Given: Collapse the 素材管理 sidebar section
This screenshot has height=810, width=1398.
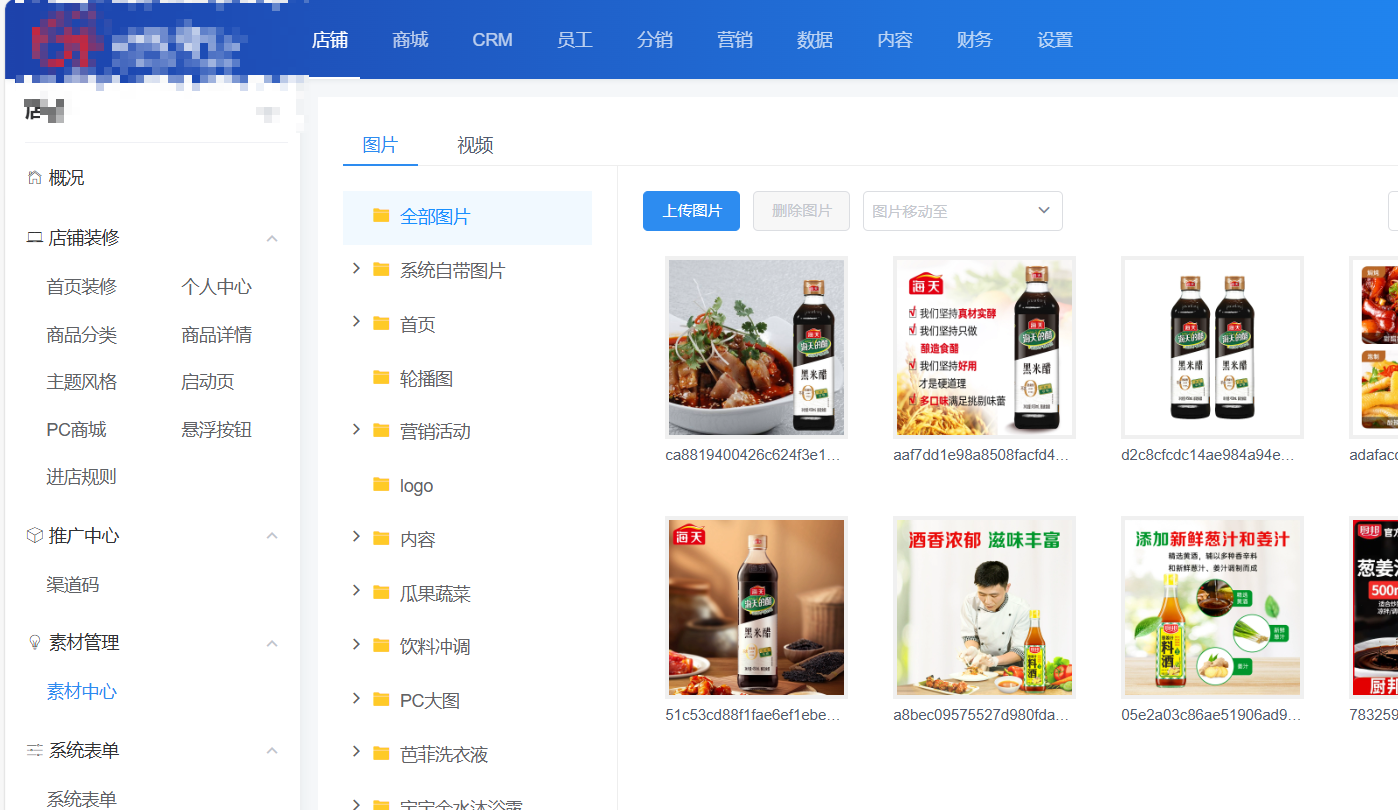Looking at the screenshot, I should pyautogui.click(x=272, y=643).
